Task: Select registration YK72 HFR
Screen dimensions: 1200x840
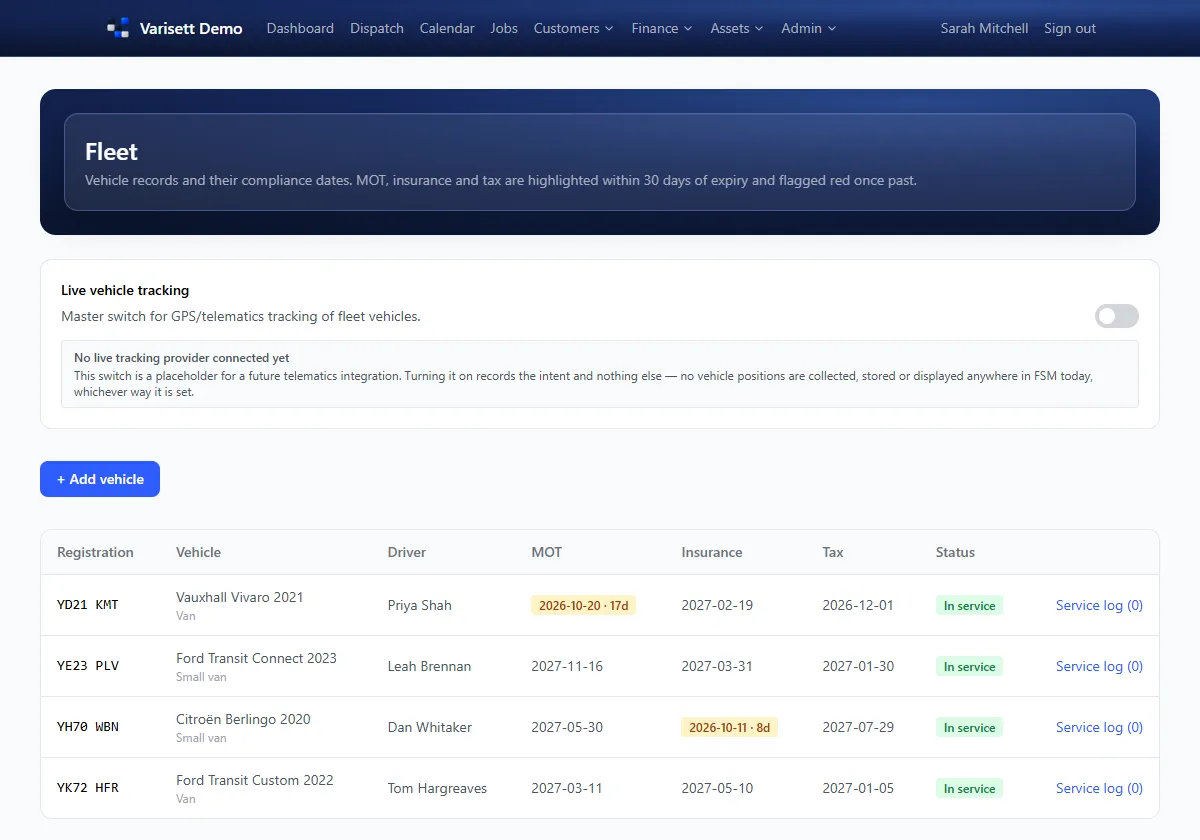Action: 88,788
